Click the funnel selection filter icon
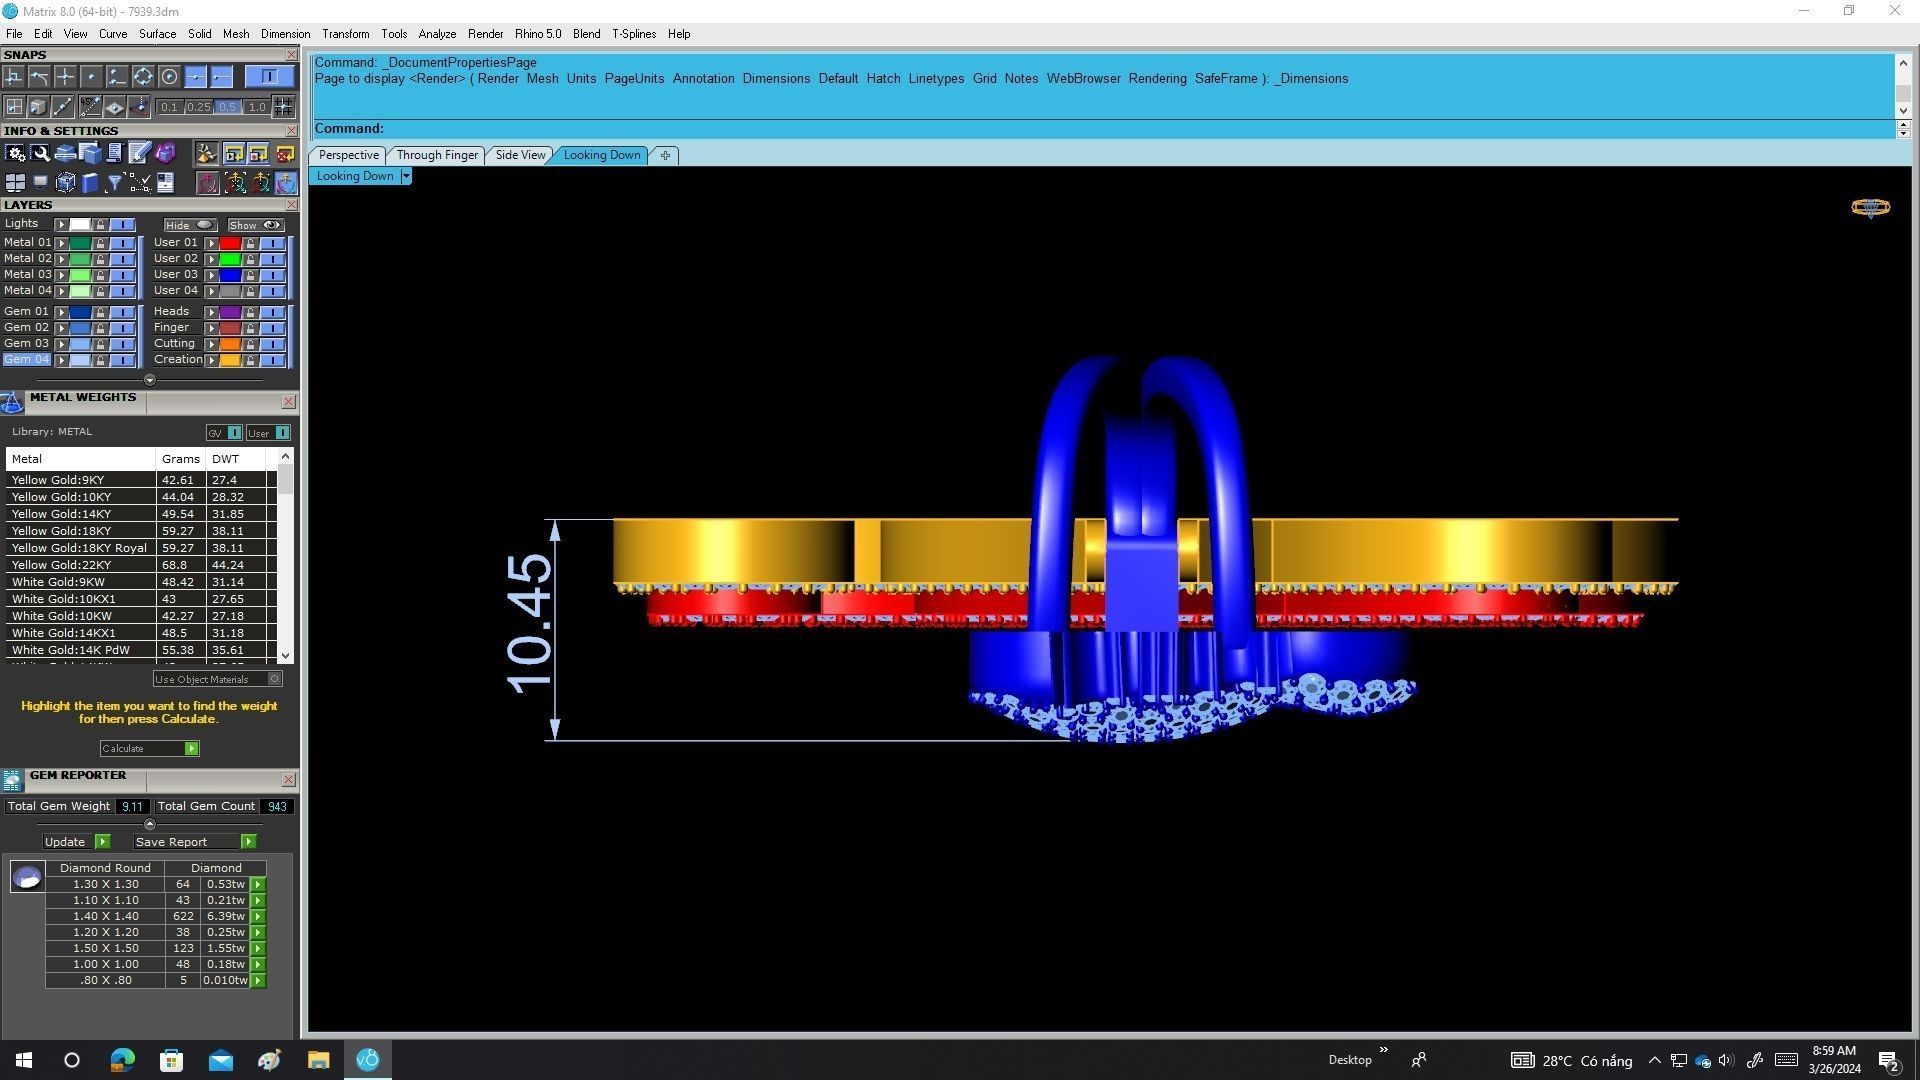 [114, 183]
